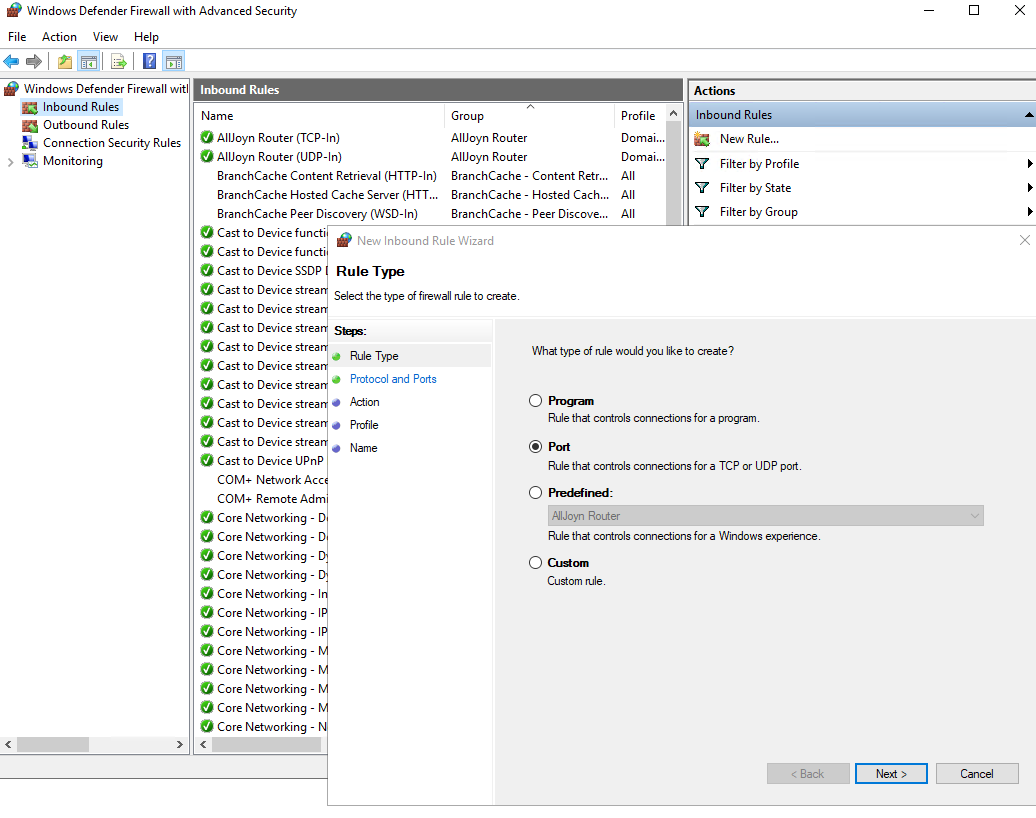
Task: Expand Filter by Group submenu arrow
Action: [x=1029, y=211]
